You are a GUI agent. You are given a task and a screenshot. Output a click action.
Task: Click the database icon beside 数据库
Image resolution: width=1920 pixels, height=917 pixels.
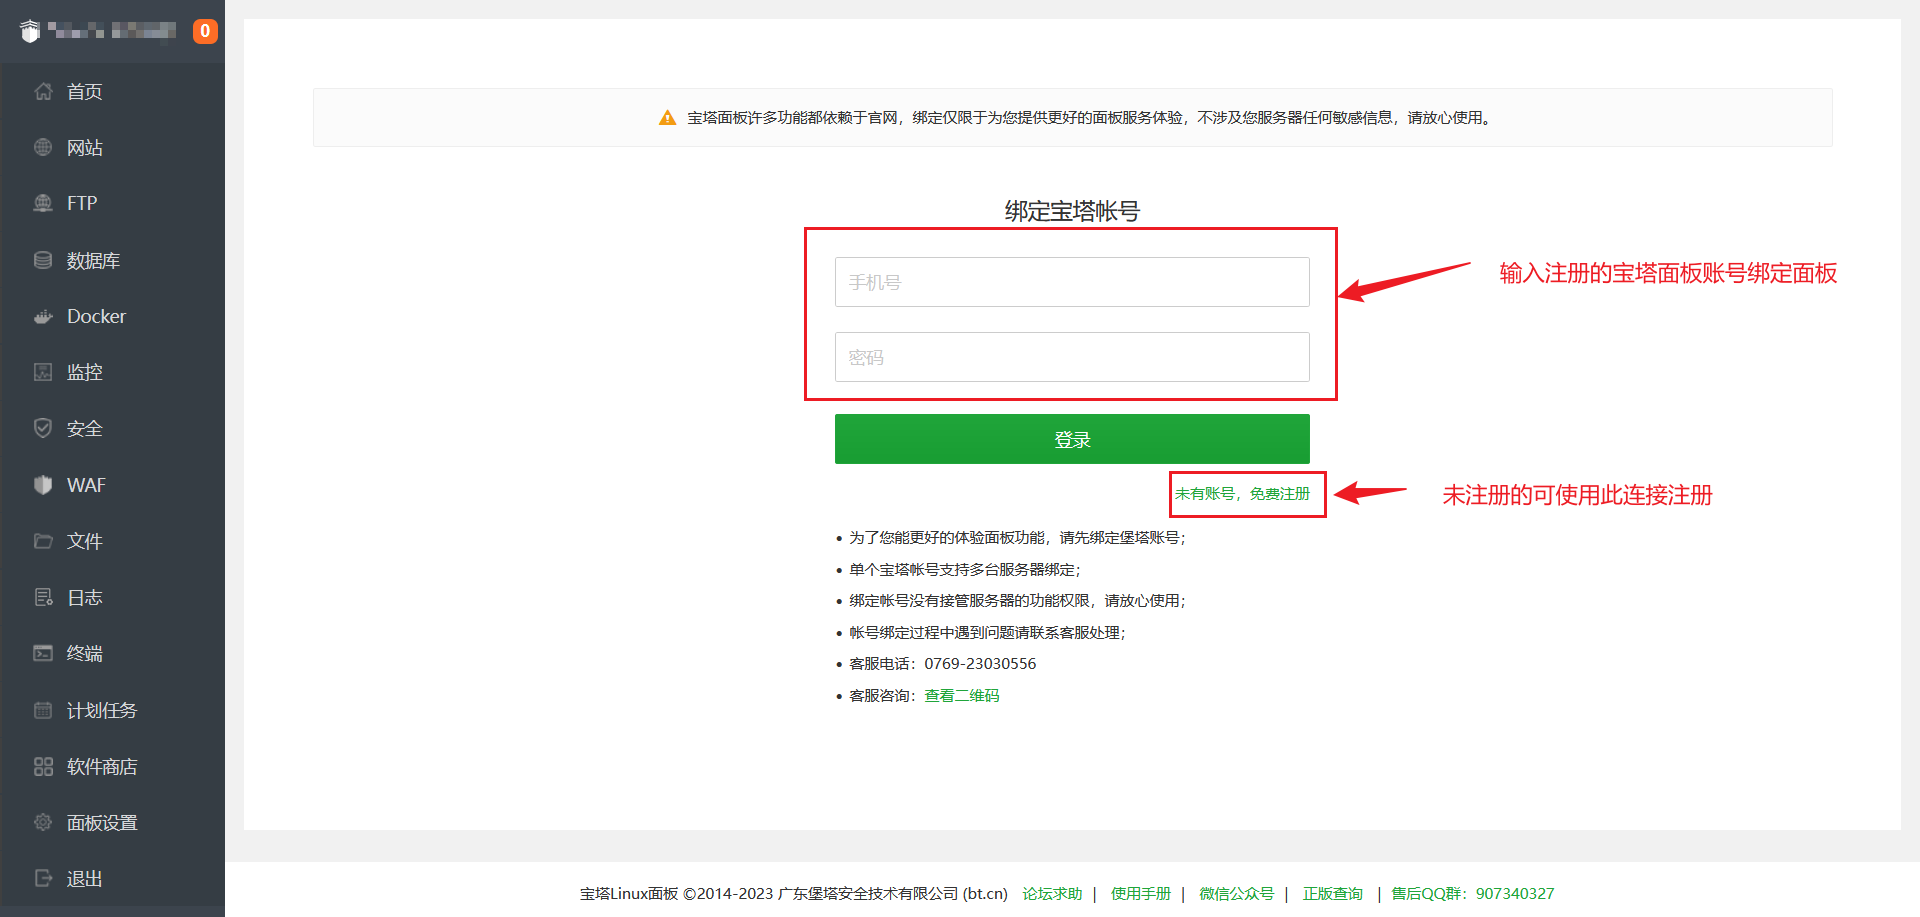(x=43, y=260)
